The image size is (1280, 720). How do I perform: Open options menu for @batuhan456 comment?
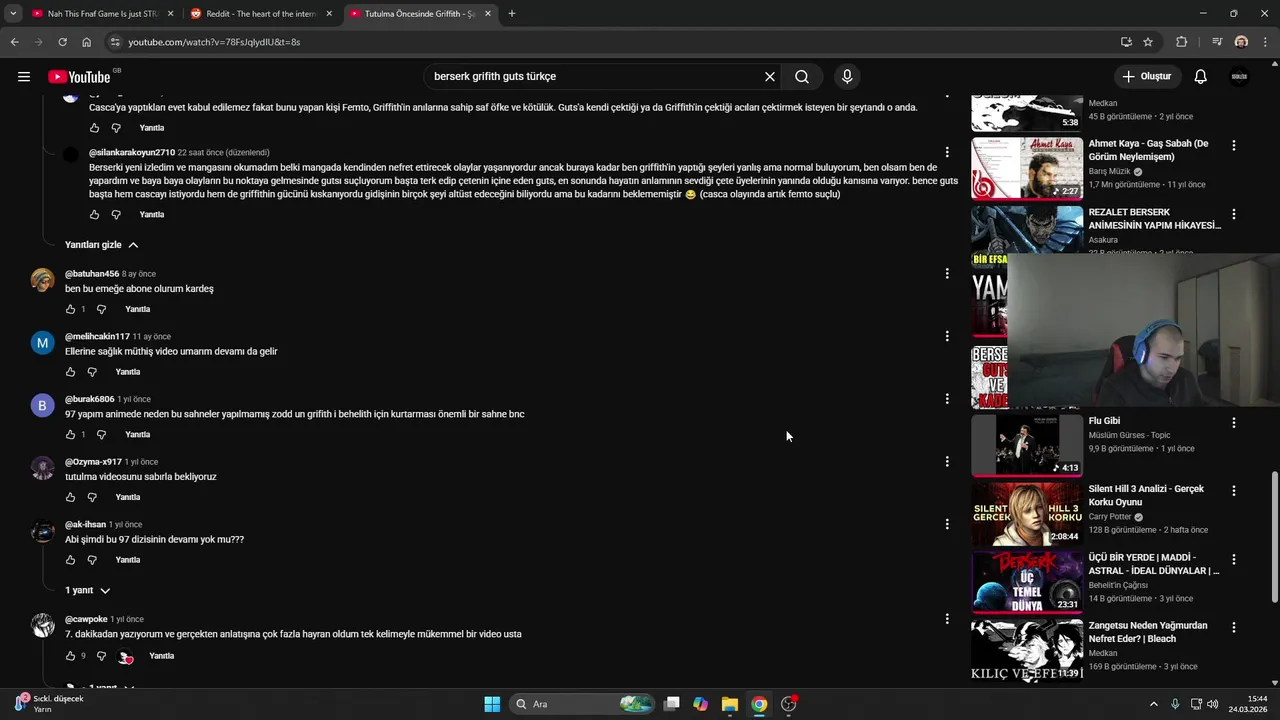947,273
